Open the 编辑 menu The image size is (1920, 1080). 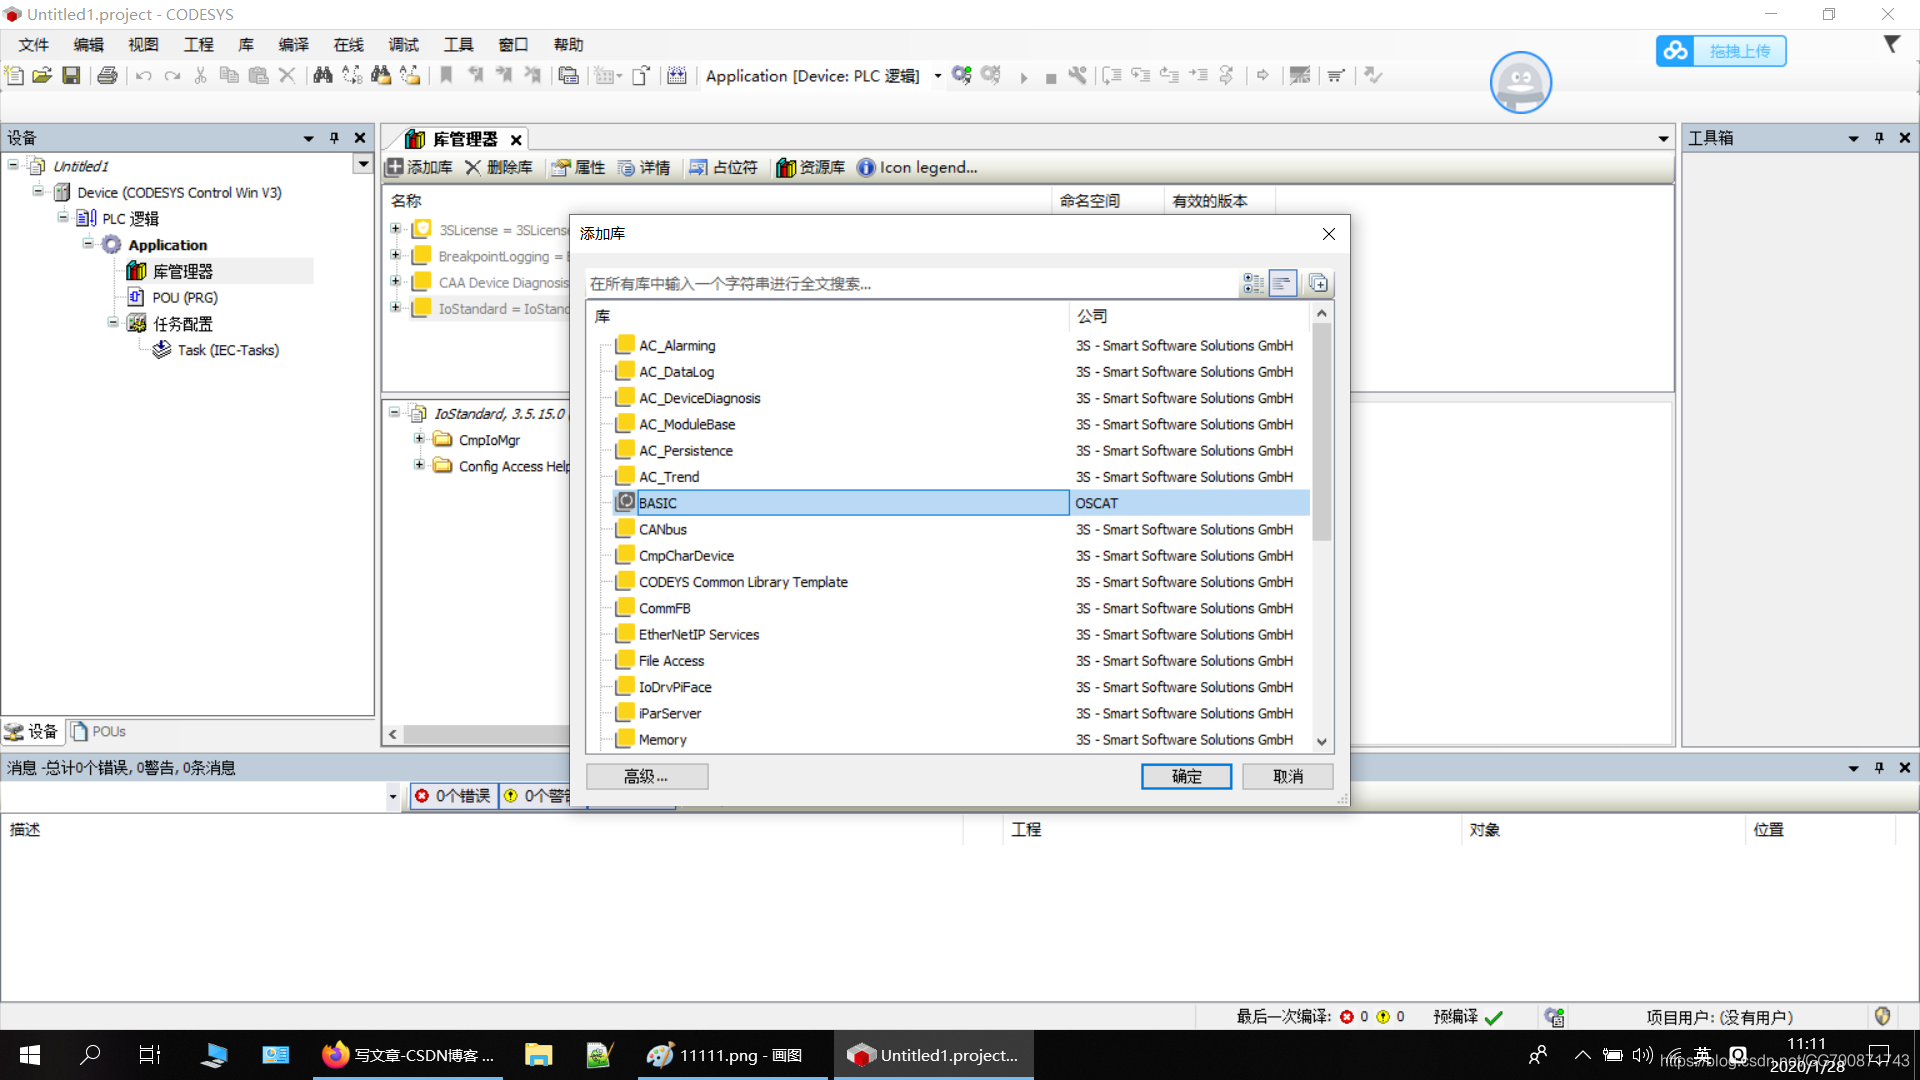click(88, 45)
